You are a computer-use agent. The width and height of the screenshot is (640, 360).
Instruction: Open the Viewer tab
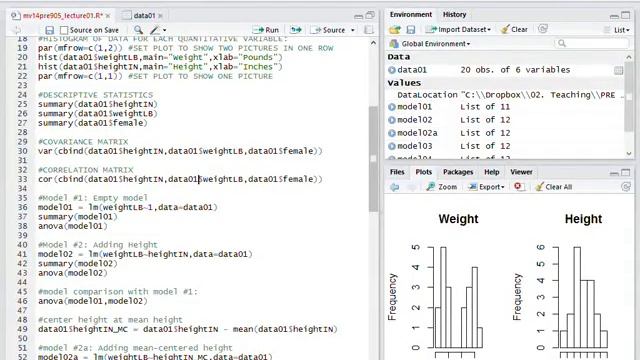(x=521, y=172)
